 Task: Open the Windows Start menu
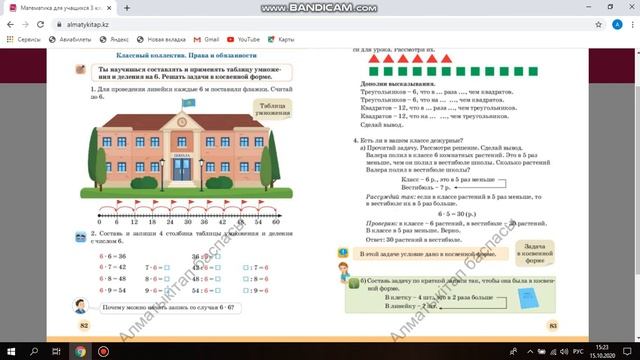[x=11, y=351]
